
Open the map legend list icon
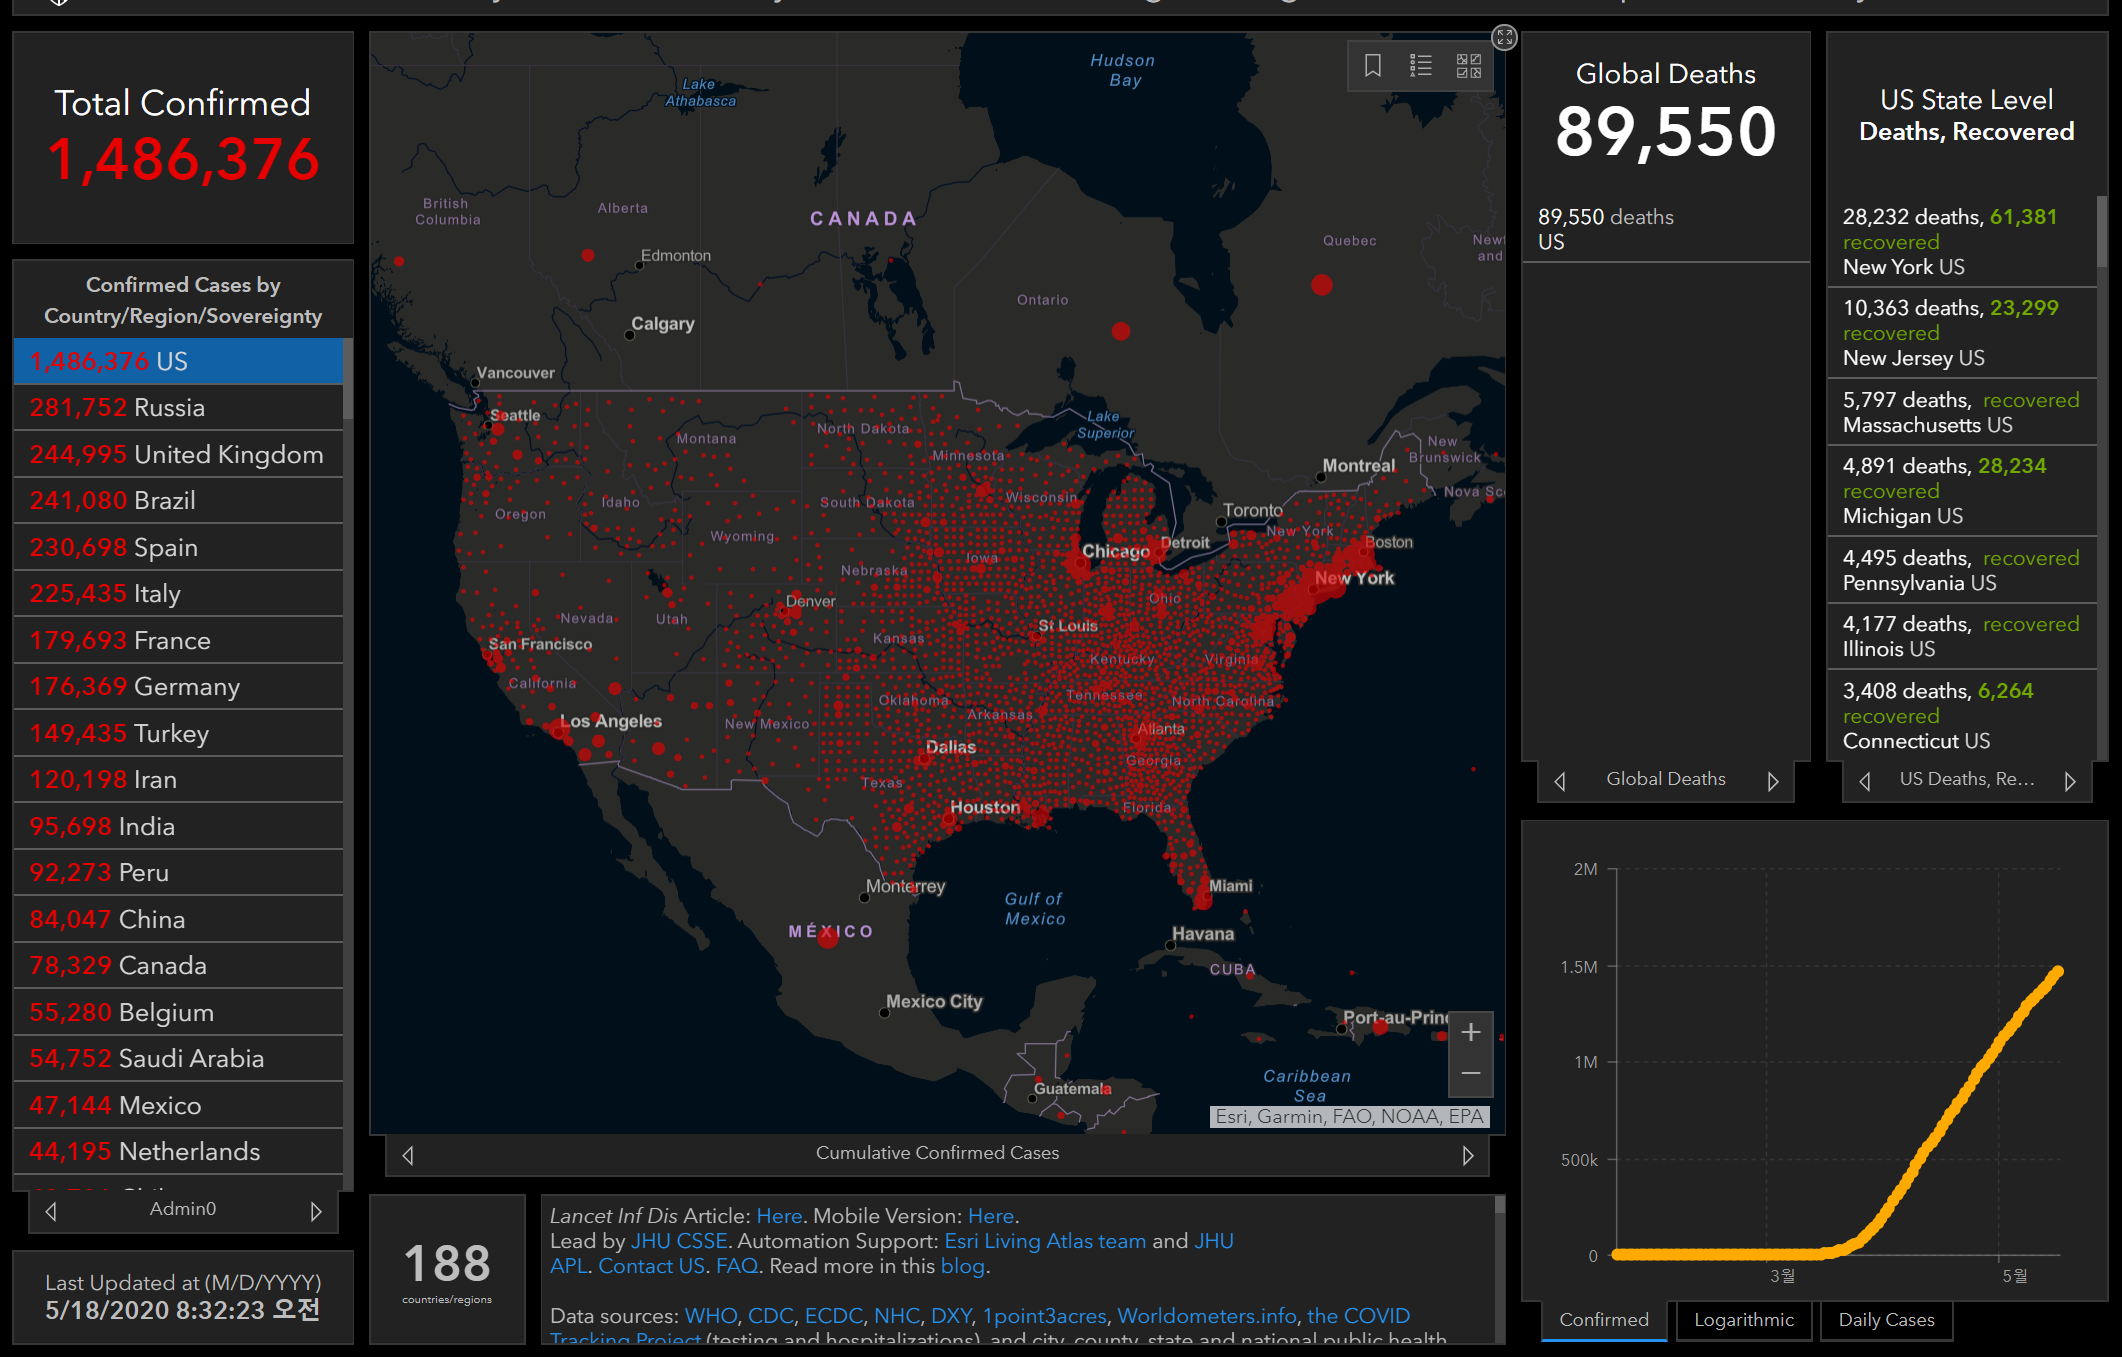click(x=1421, y=66)
